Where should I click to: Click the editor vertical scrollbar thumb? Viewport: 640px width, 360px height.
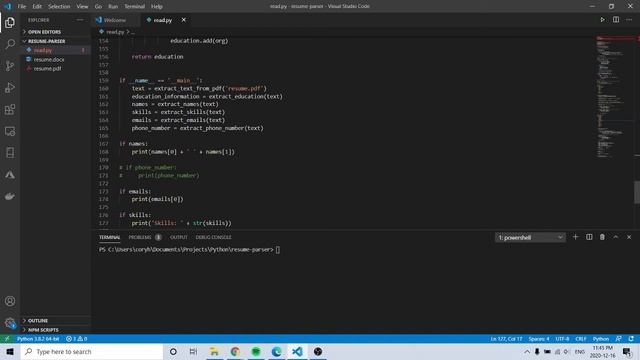point(637,192)
